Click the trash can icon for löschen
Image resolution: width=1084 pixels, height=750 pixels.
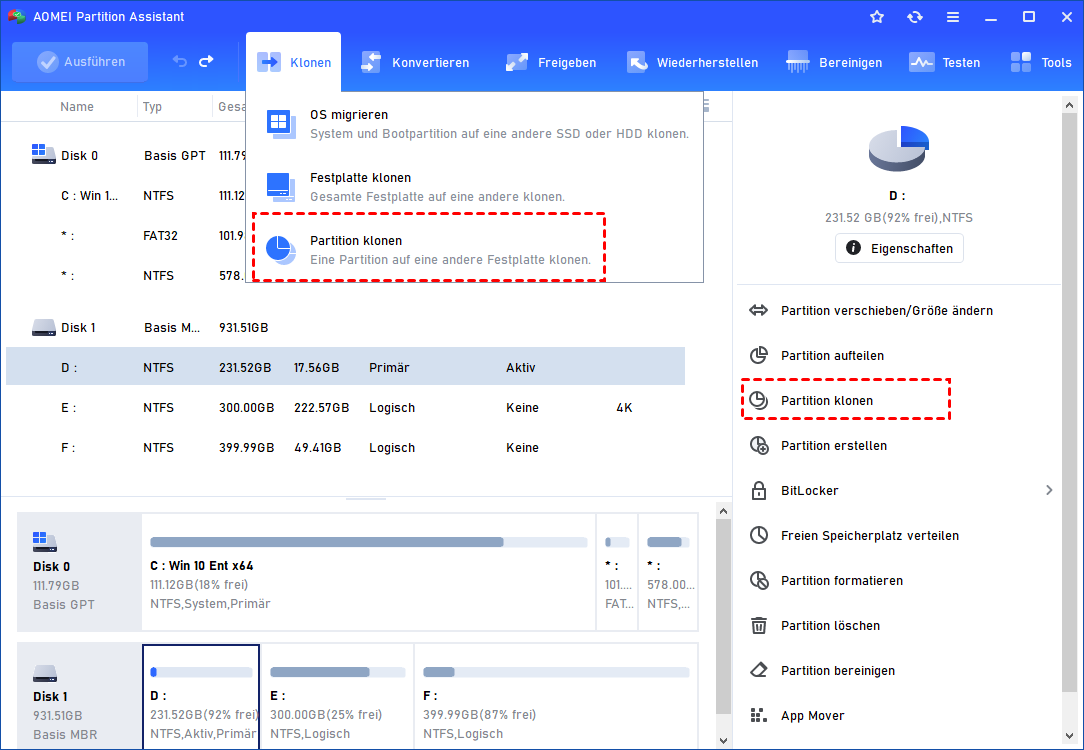758,625
